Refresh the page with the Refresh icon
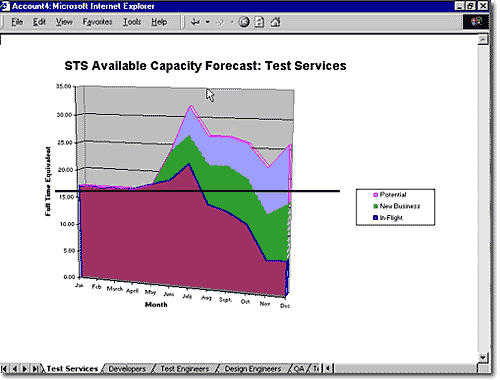 tap(259, 22)
